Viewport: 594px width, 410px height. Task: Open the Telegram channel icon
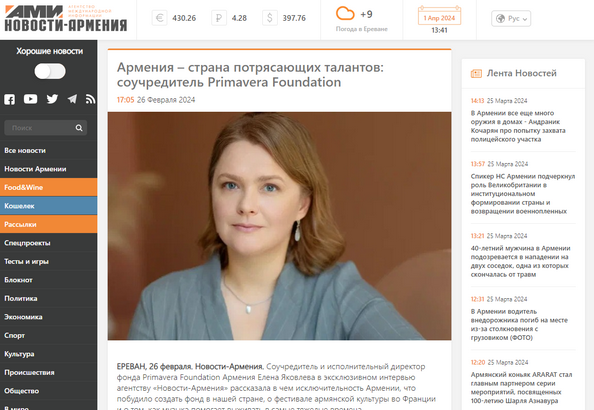pos(72,99)
